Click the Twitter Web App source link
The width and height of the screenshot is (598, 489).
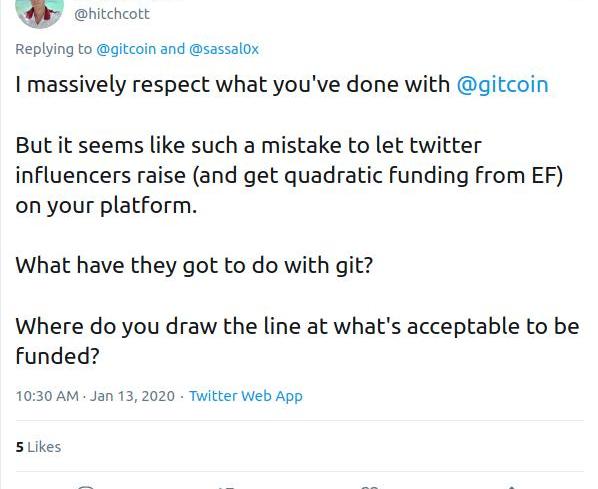point(246,396)
